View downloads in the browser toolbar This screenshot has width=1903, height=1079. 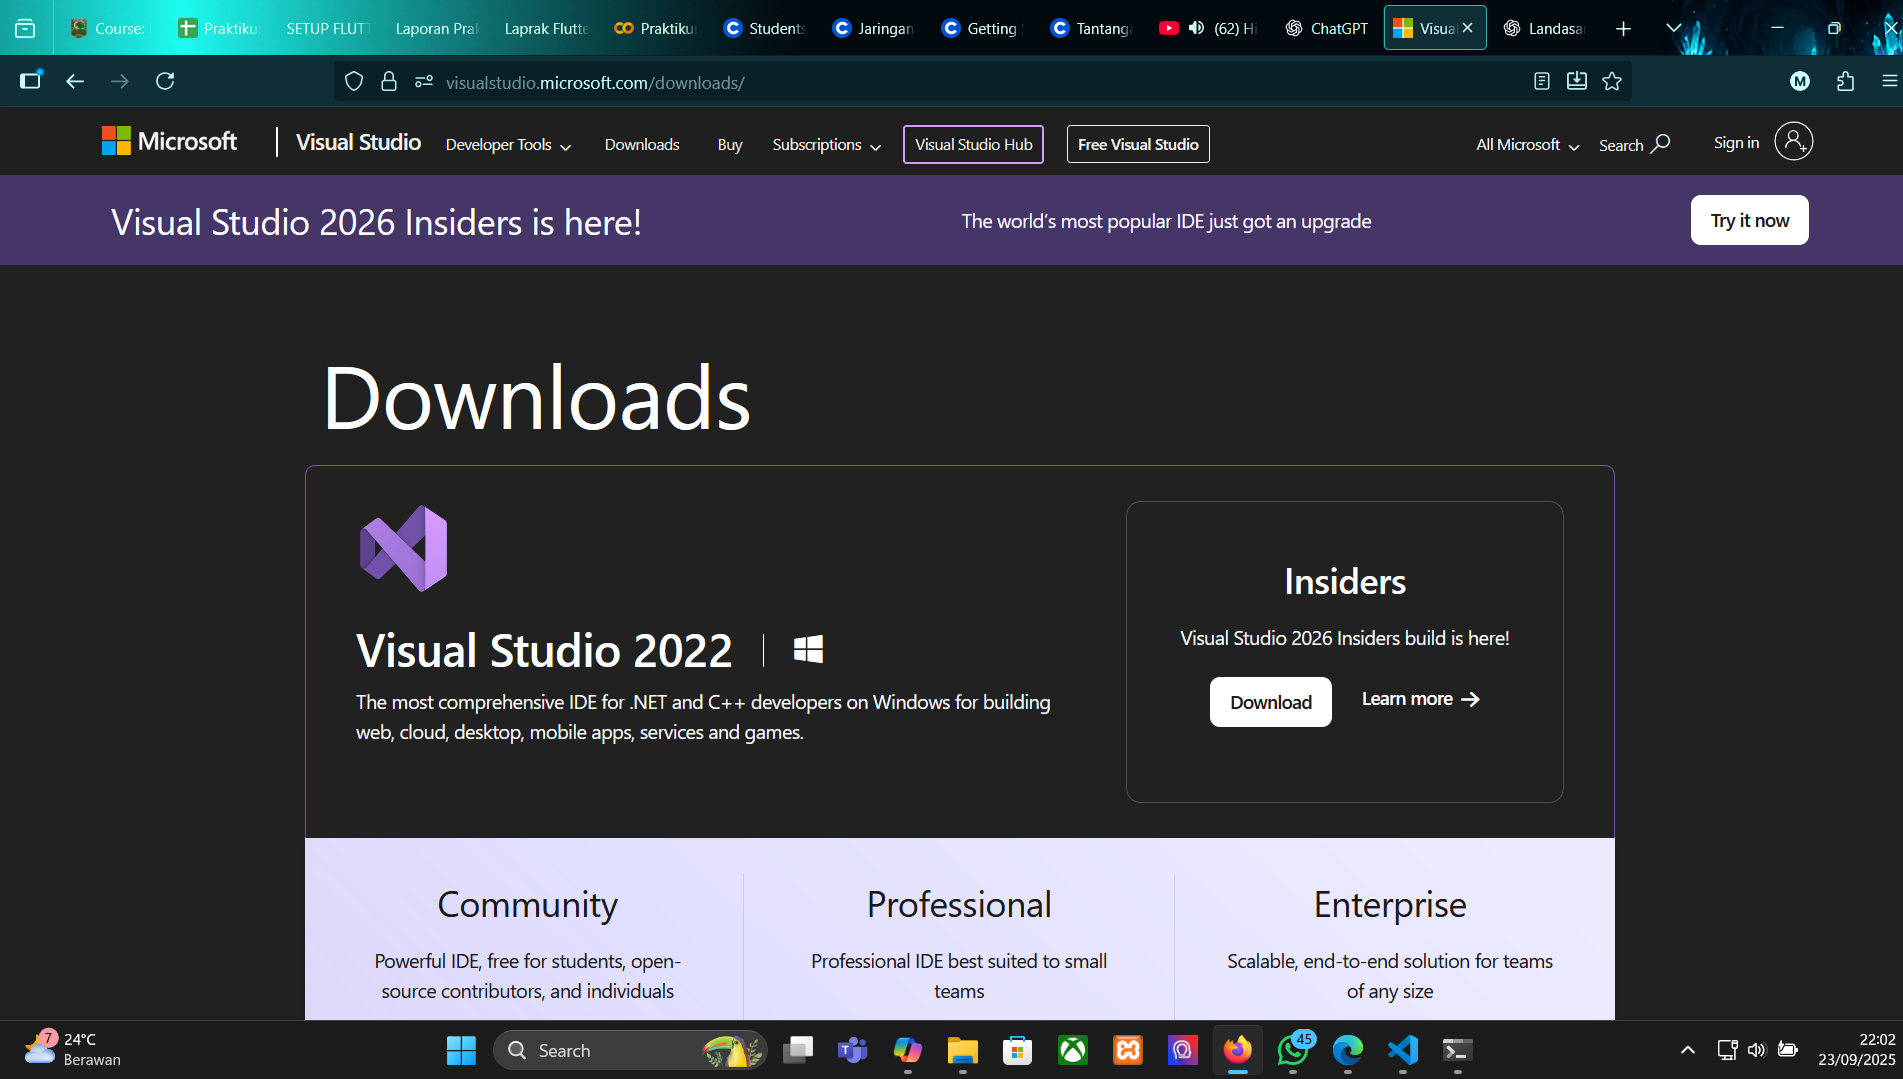coord(1577,81)
